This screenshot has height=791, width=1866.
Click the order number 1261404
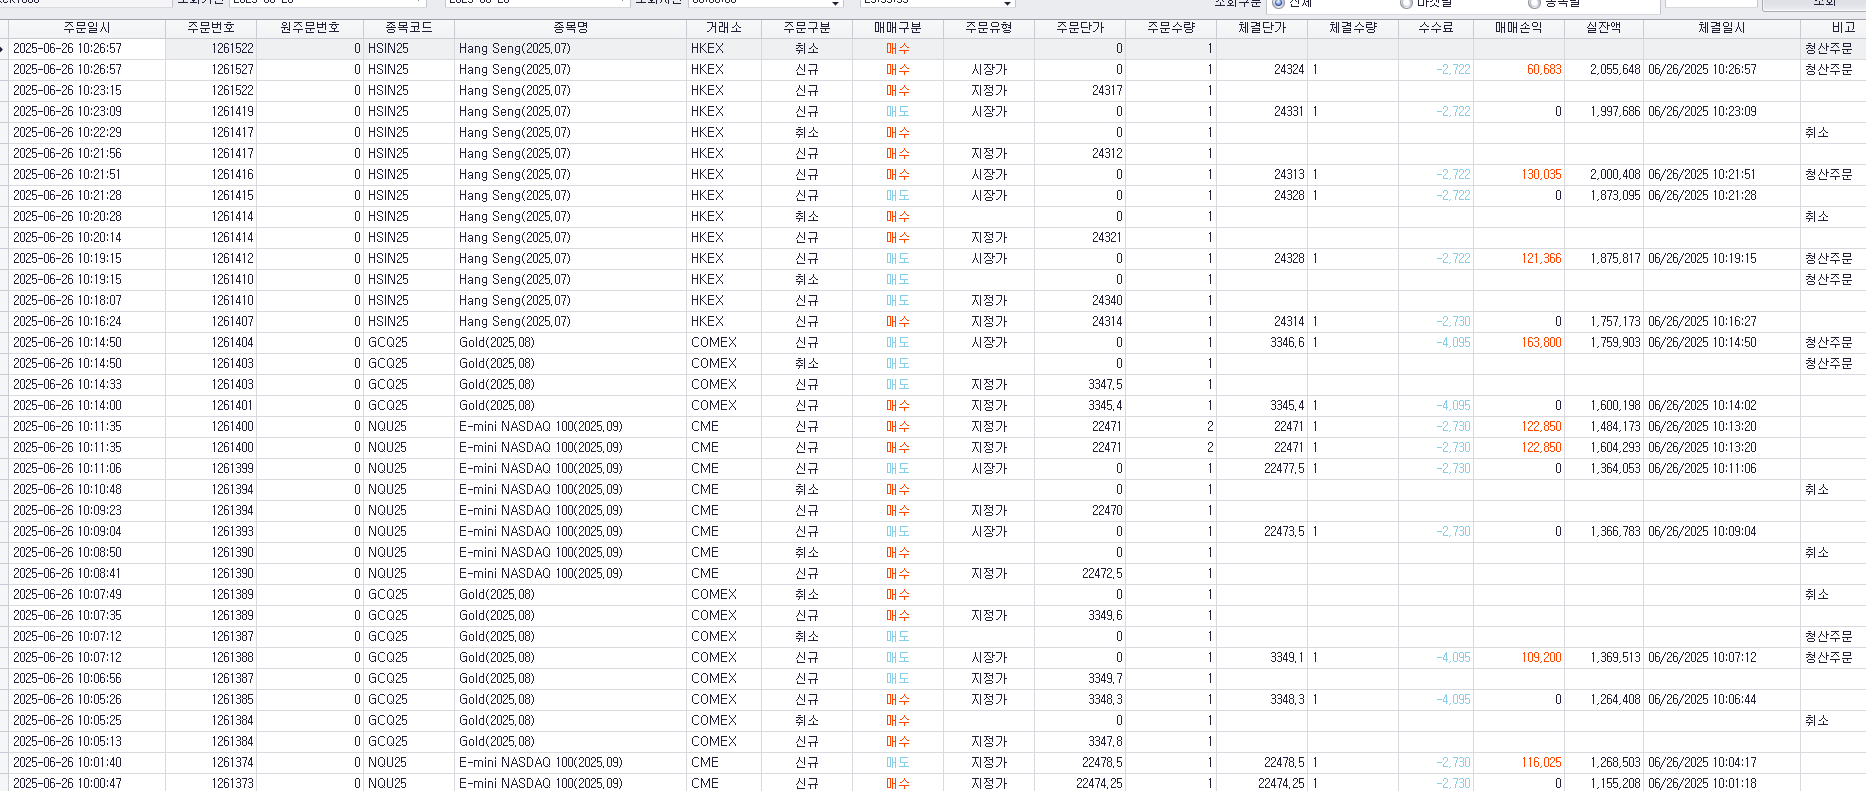(x=232, y=343)
